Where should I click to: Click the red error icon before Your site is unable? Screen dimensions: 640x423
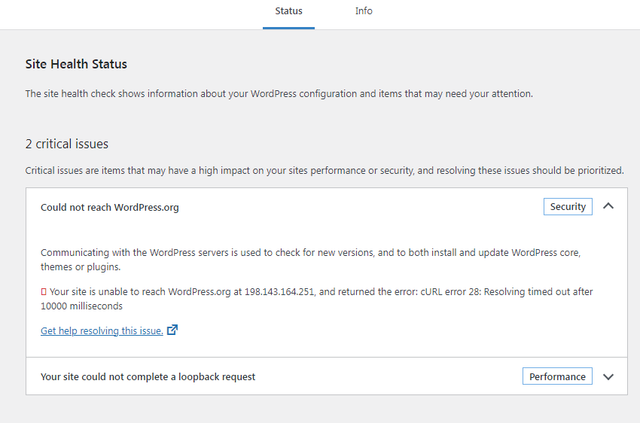tap(44, 292)
